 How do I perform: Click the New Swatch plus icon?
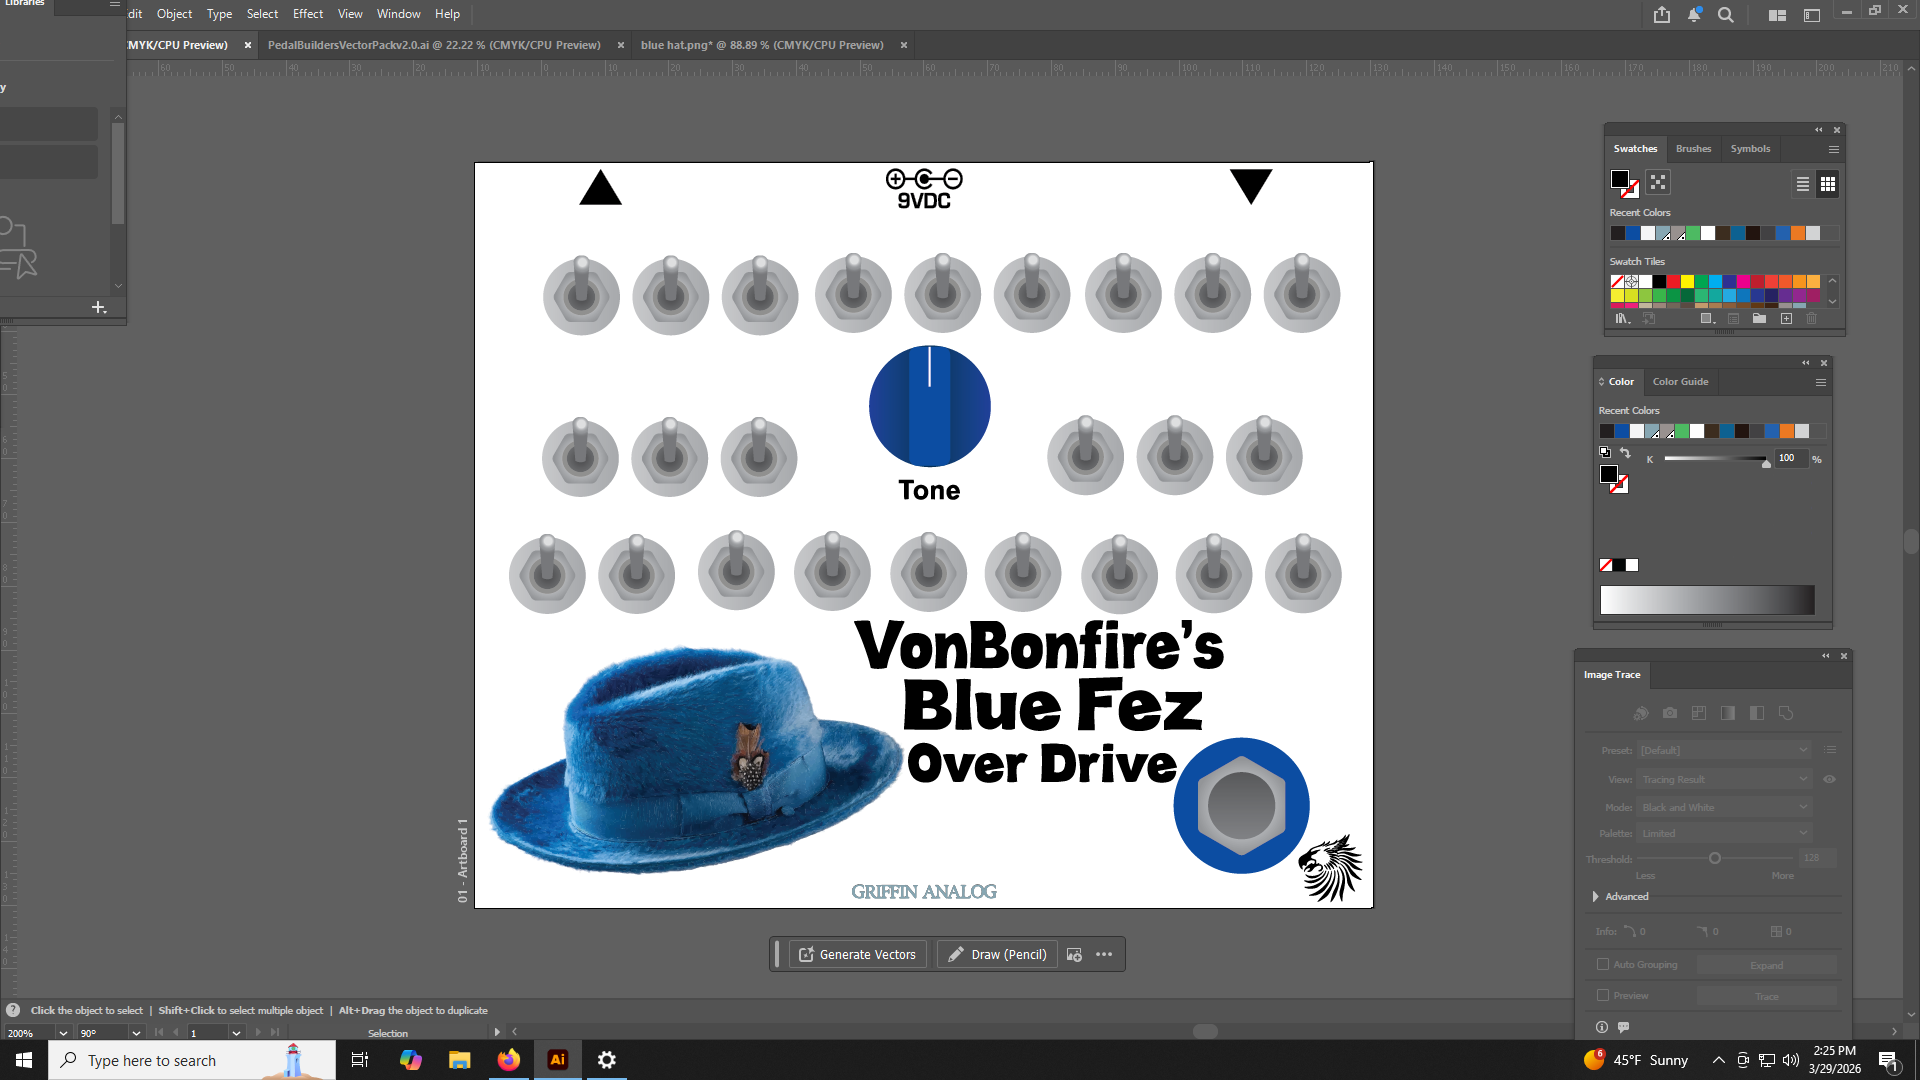coord(1786,319)
